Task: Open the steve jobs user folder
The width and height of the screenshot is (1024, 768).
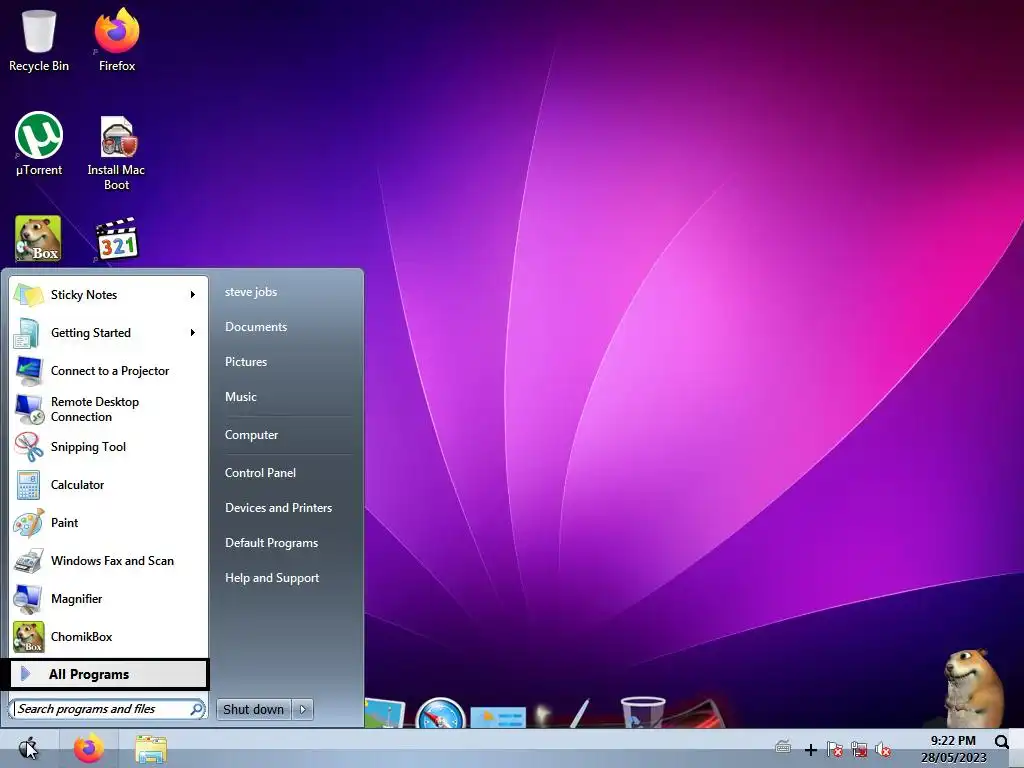Action: (x=251, y=292)
